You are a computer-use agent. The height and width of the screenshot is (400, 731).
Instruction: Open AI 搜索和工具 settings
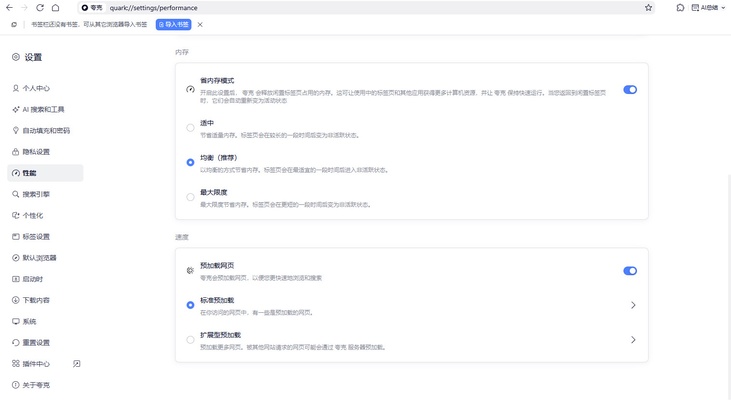[42, 109]
